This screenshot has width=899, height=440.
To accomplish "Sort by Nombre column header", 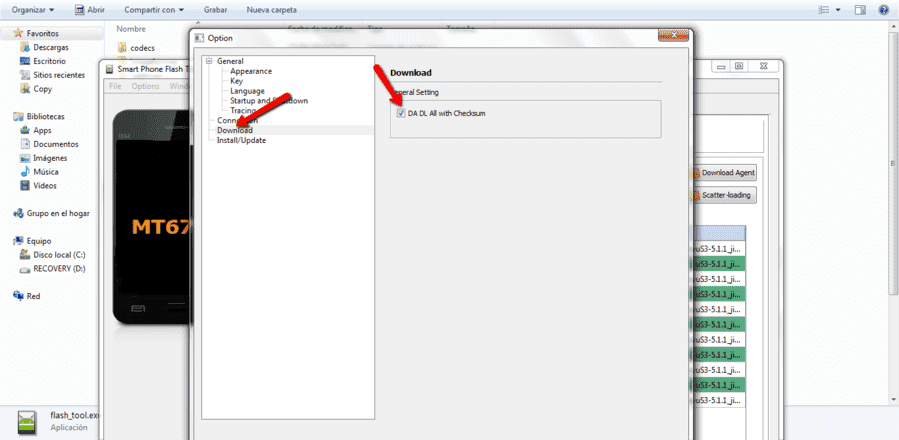I will 131,28.
